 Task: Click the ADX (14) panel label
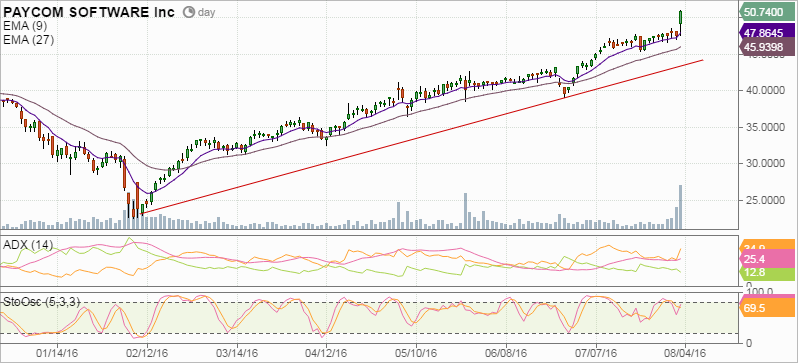tap(28, 245)
